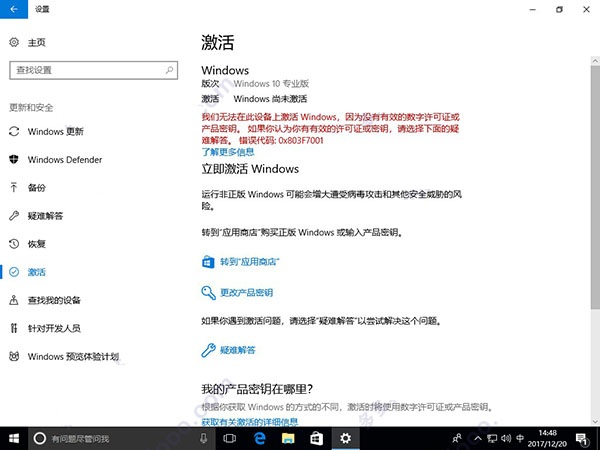
Task: Click the 疑难解答 wrench icon in sidebar
Action: [14, 216]
